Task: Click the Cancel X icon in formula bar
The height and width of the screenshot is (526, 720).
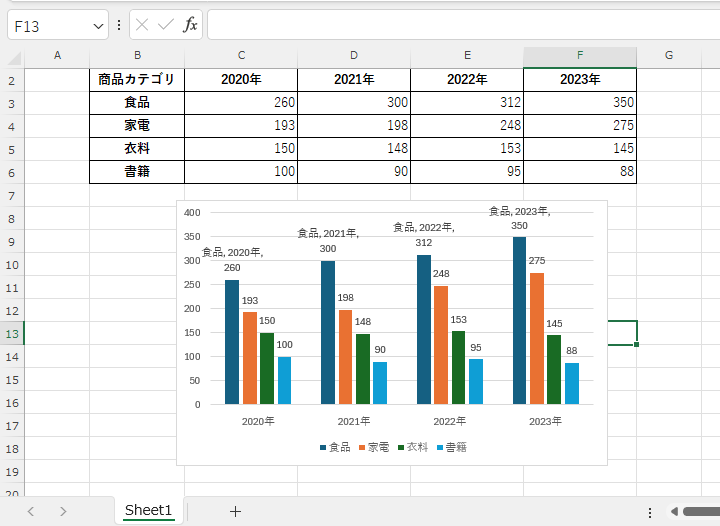Action: (x=142, y=25)
